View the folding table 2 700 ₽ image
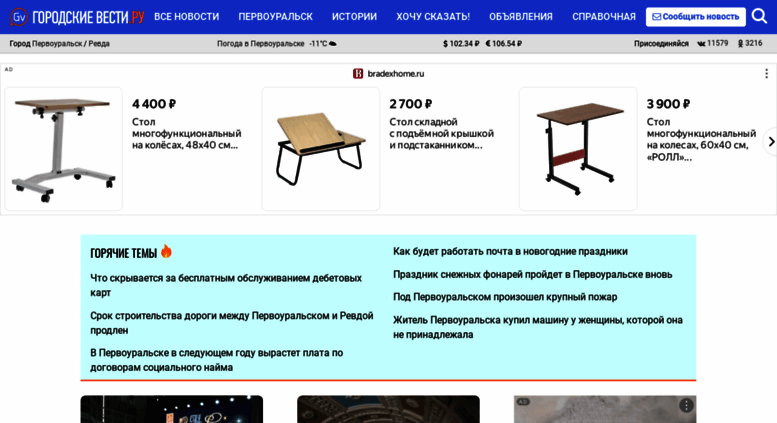 click(321, 149)
